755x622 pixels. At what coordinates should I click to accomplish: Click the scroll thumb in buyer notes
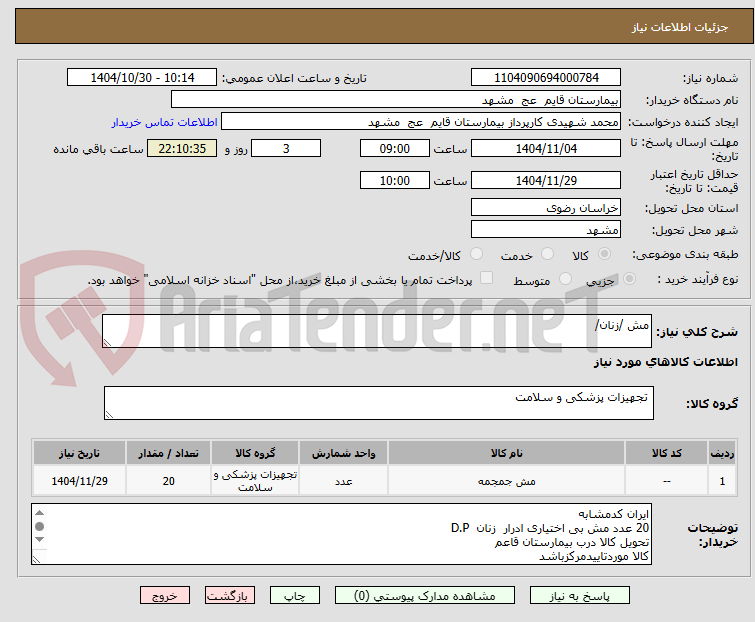(x=40, y=526)
